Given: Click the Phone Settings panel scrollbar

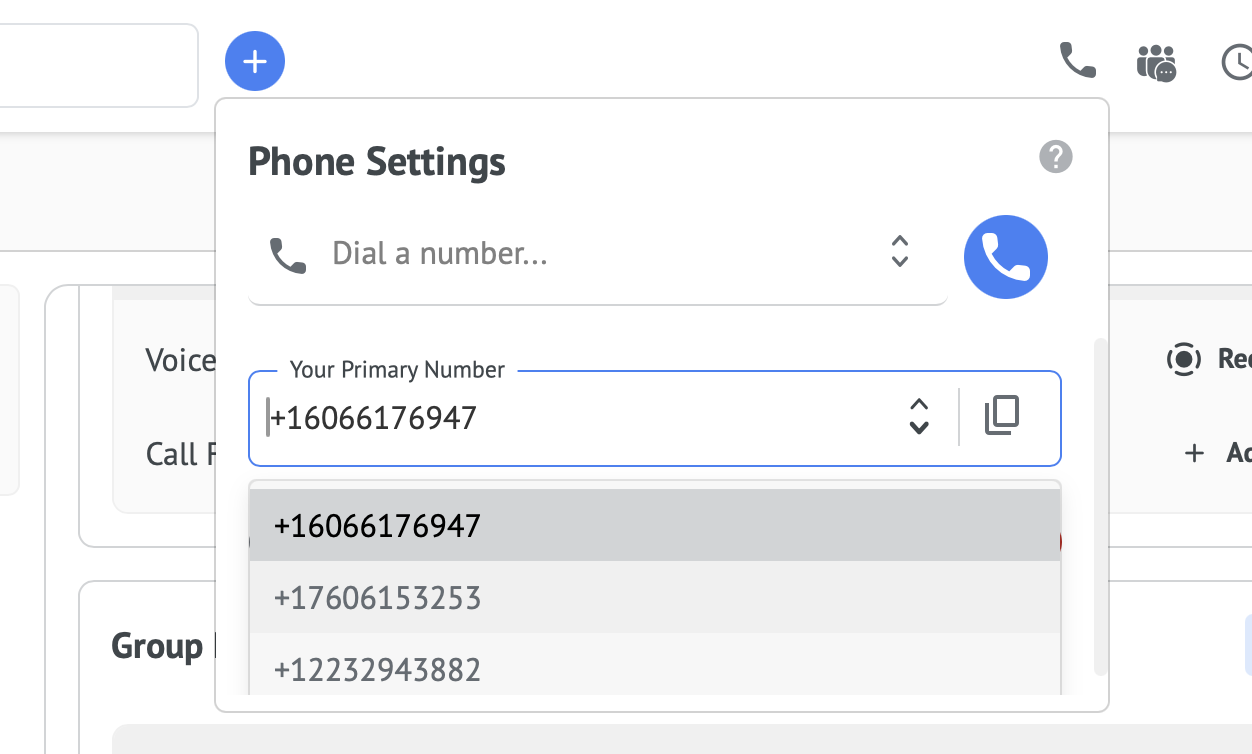Looking at the screenshot, I should (1101, 500).
